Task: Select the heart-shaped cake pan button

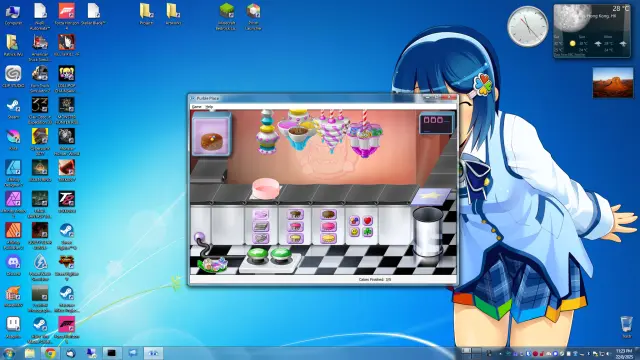Action: [260, 238]
